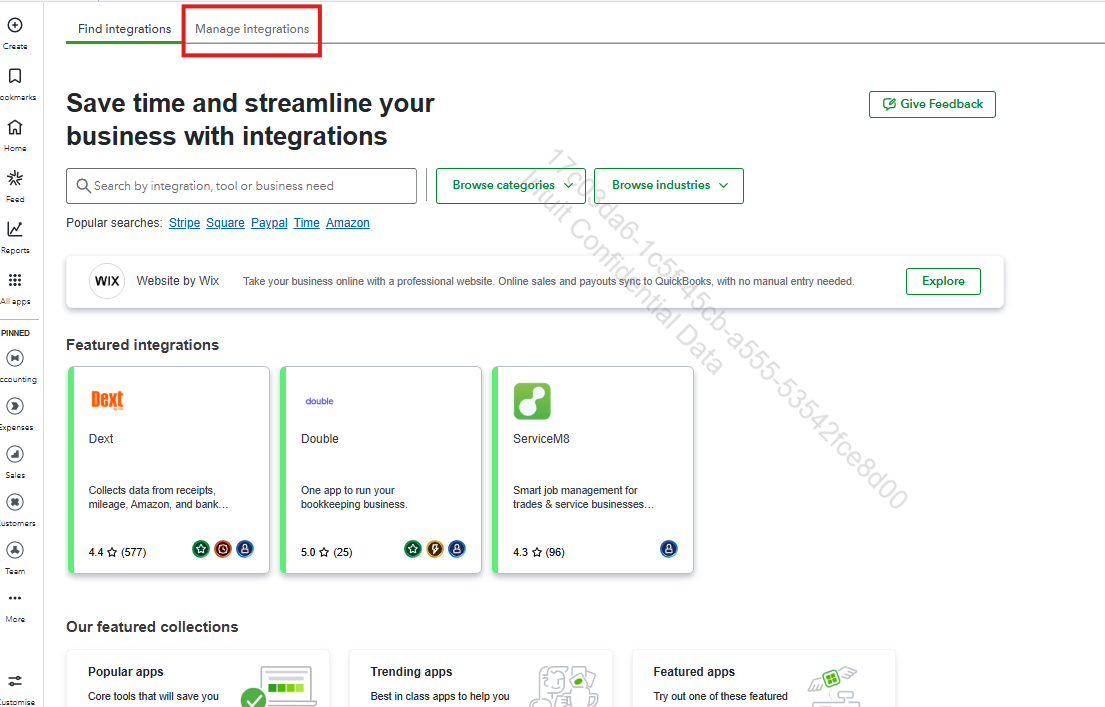This screenshot has height=707, width=1105.
Task: Expand Browse industries dropdown
Action: pyautogui.click(x=669, y=186)
